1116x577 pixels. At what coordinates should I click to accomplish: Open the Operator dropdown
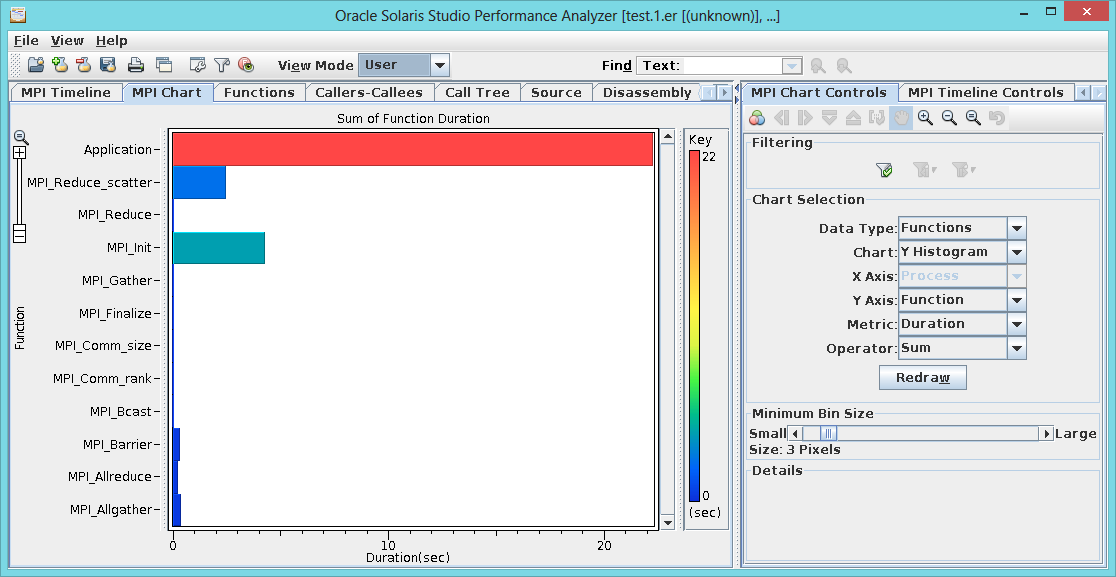coord(1017,349)
